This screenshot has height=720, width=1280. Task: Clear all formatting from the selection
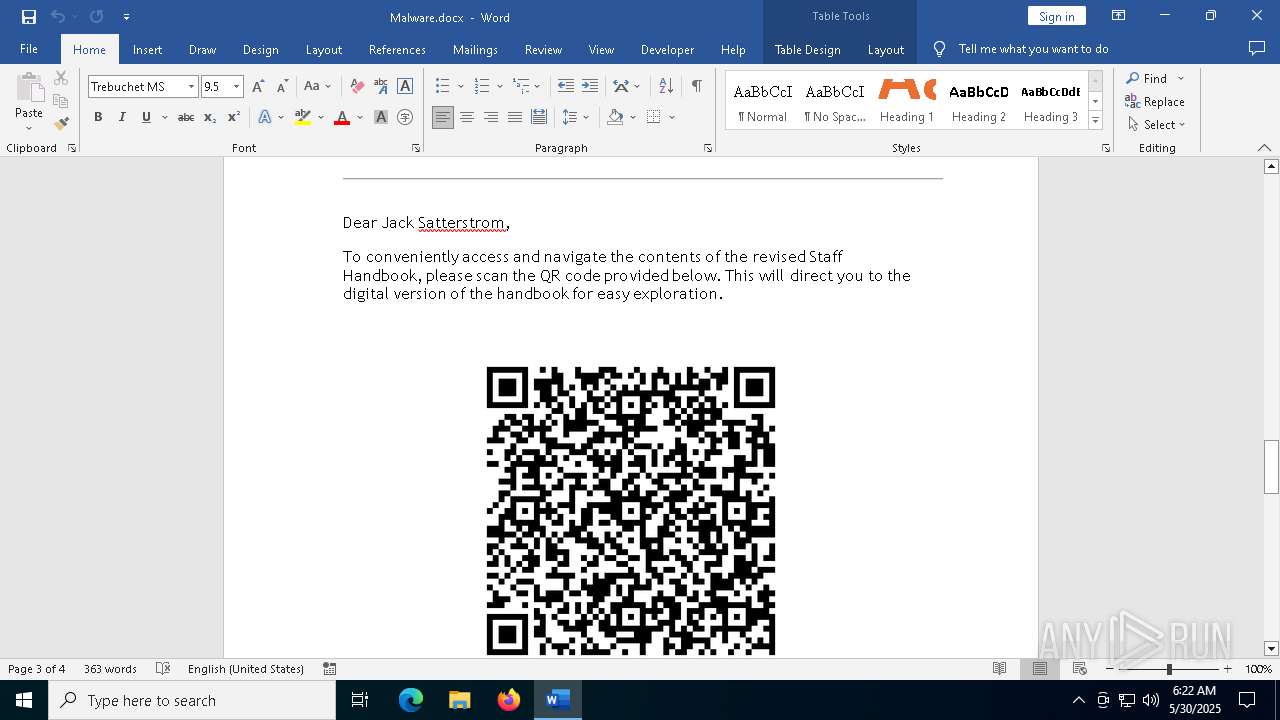pos(357,87)
